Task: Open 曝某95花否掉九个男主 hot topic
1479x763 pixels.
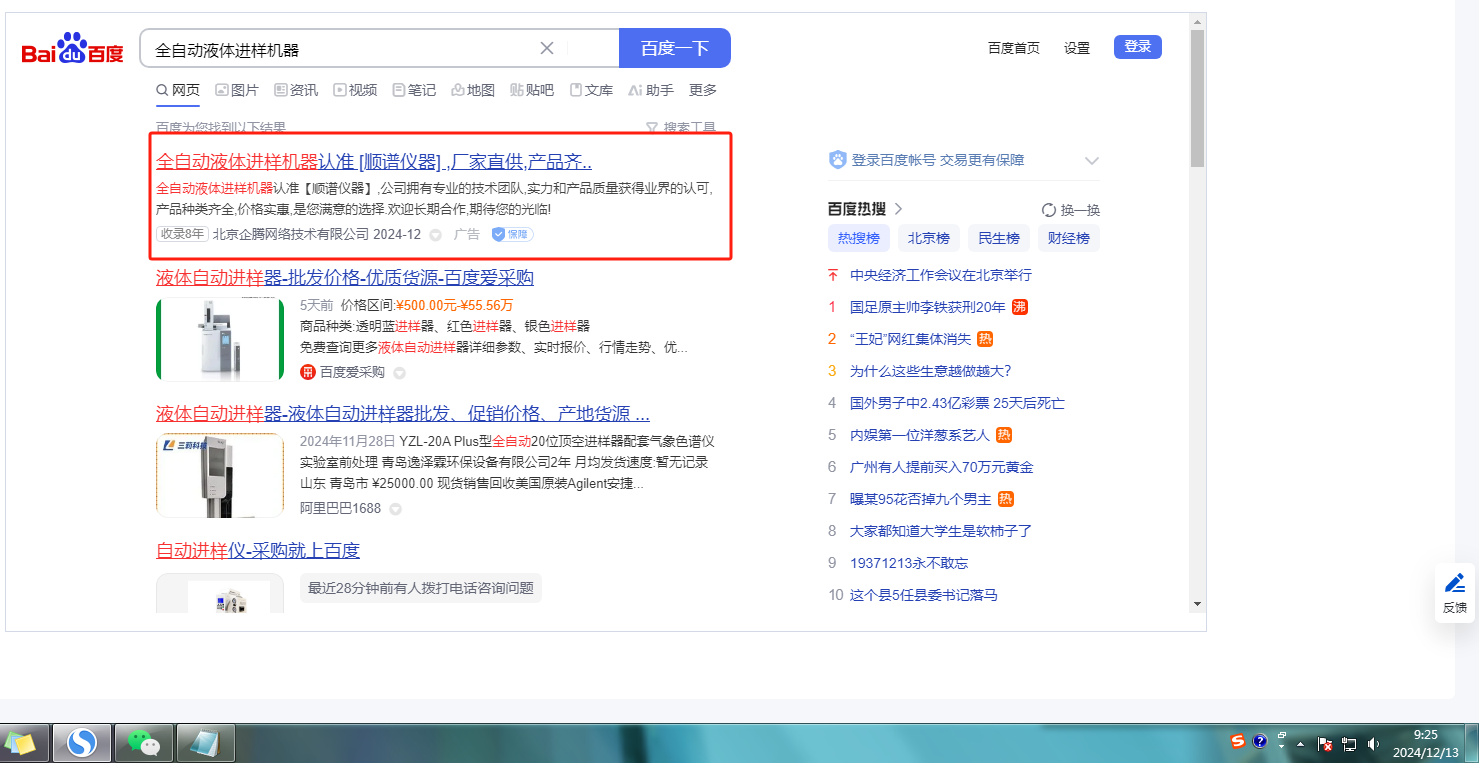Action: pyautogui.click(x=921, y=499)
